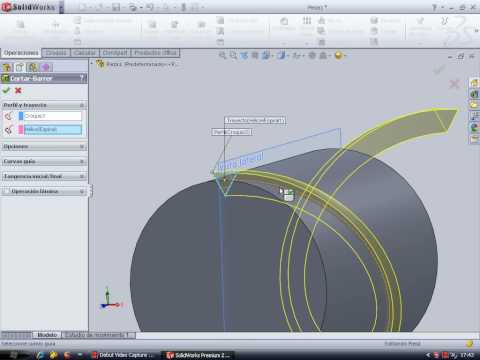Switch to the ConfigurationManager panel icon

click(33, 67)
